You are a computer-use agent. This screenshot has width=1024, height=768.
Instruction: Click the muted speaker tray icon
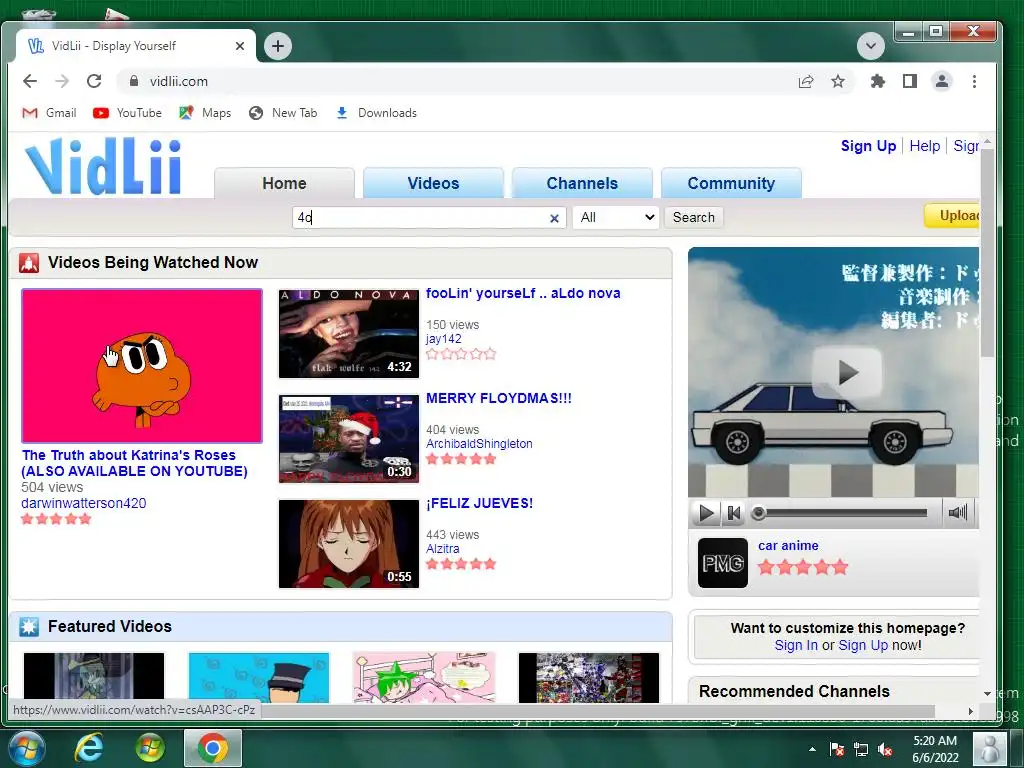(885, 749)
